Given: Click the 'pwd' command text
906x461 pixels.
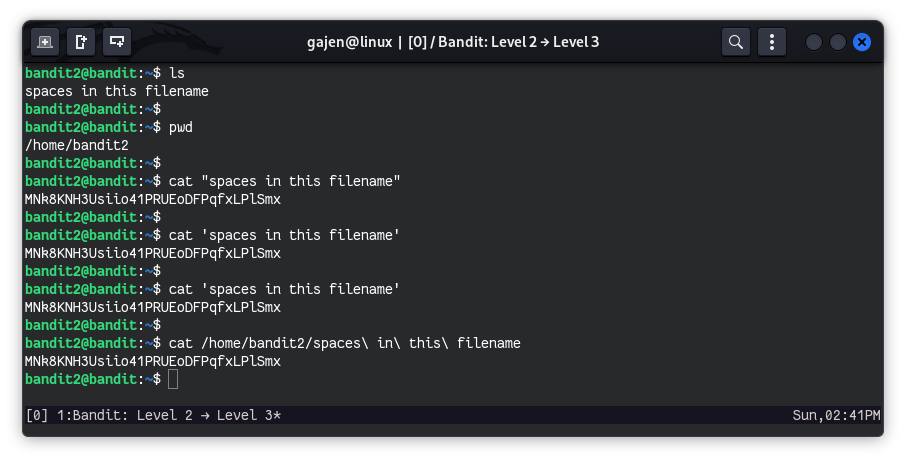Looking at the screenshot, I should (x=181, y=127).
